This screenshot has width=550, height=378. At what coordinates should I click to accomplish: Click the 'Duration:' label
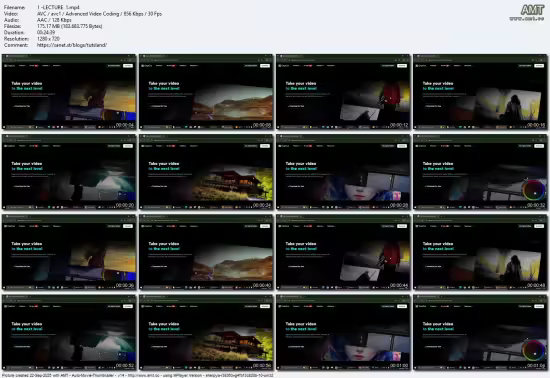14,32
